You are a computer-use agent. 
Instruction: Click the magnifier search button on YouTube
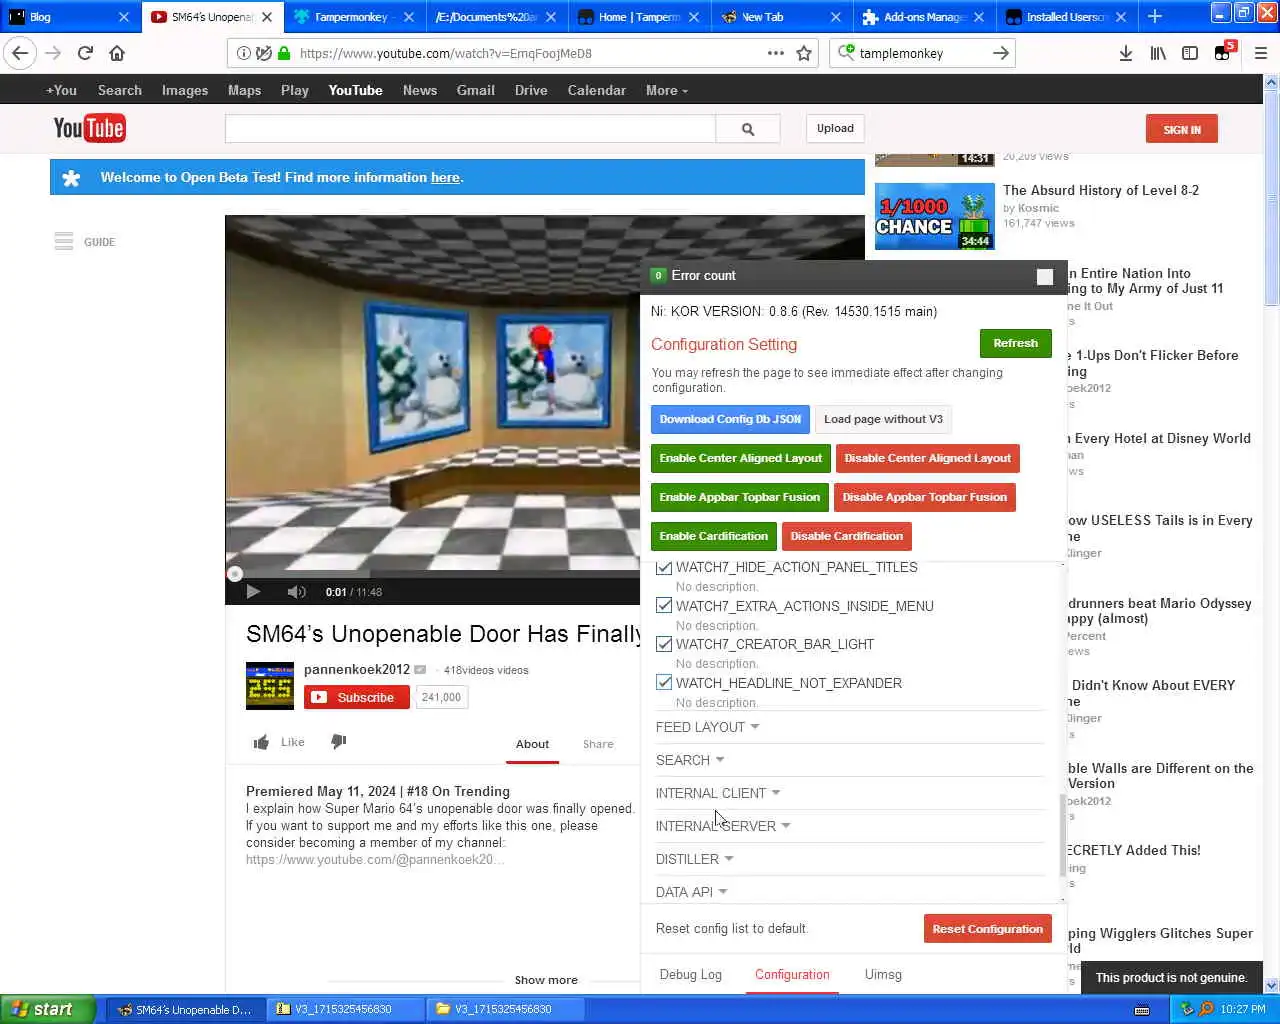coord(748,129)
